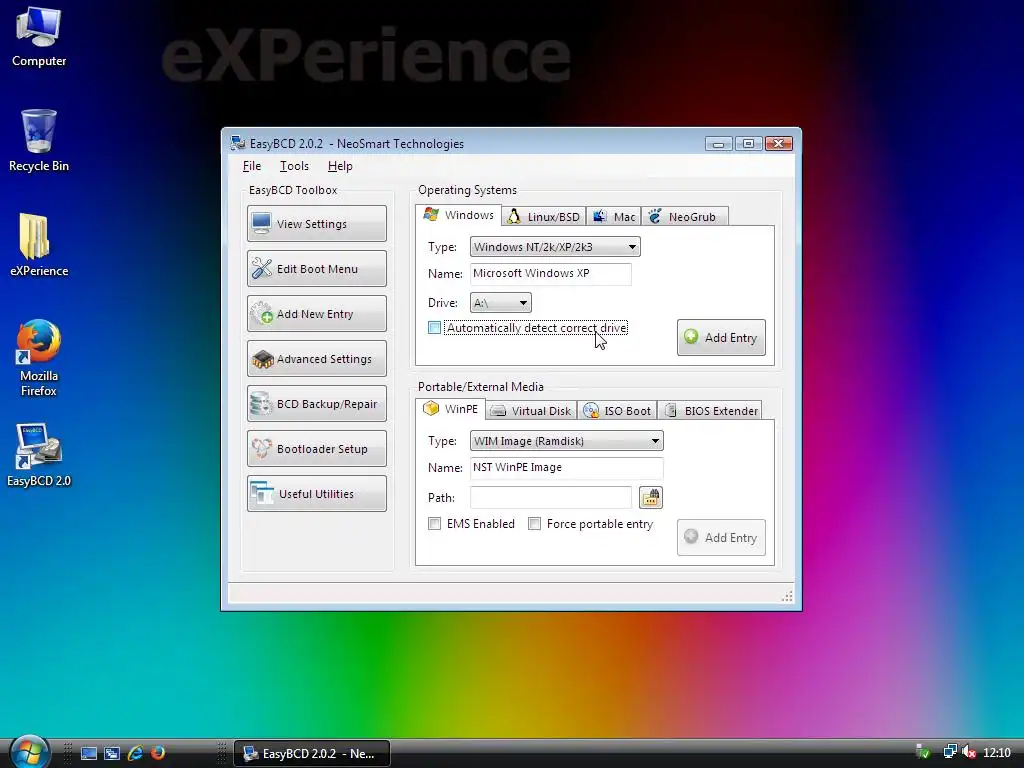
Task: Expand the Drive A:\ dropdown
Action: tap(501, 303)
